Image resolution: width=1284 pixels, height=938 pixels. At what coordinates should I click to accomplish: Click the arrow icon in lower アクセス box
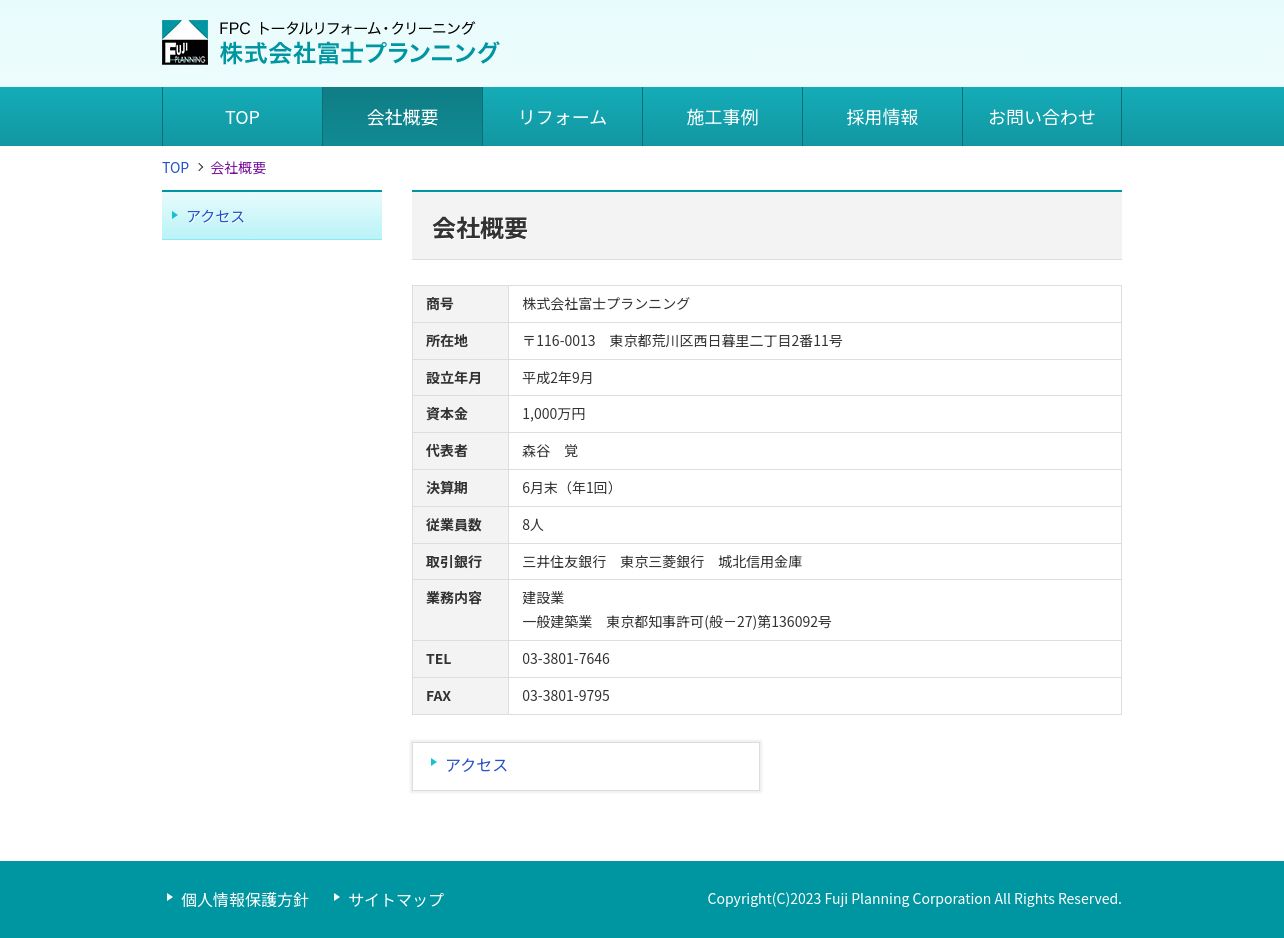coord(434,762)
